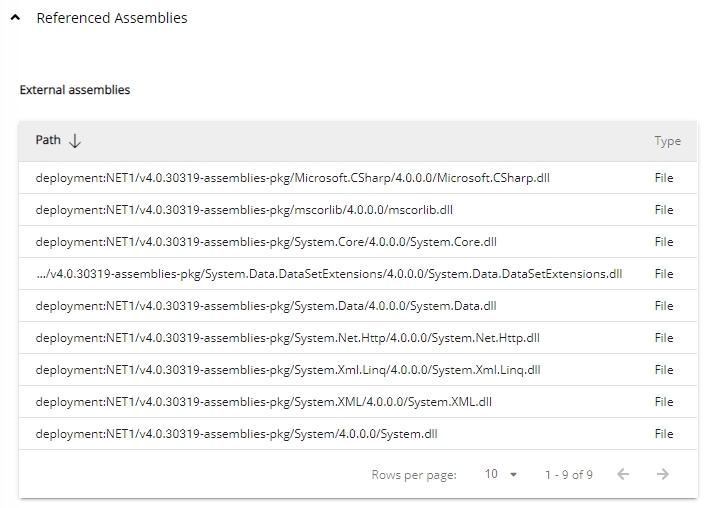Collapse the Referenced Assemblies section chevron
Viewport: 708px width, 508px height.
[15, 18]
